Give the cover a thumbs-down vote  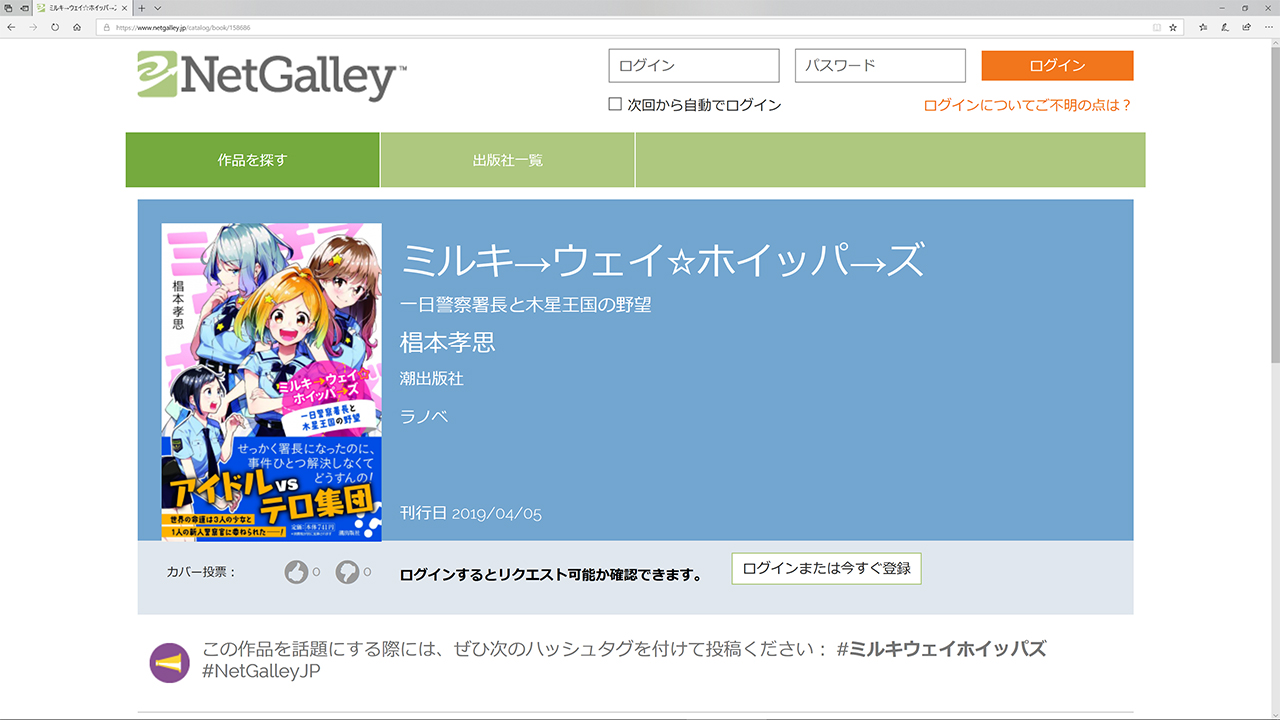(x=347, y=572)
